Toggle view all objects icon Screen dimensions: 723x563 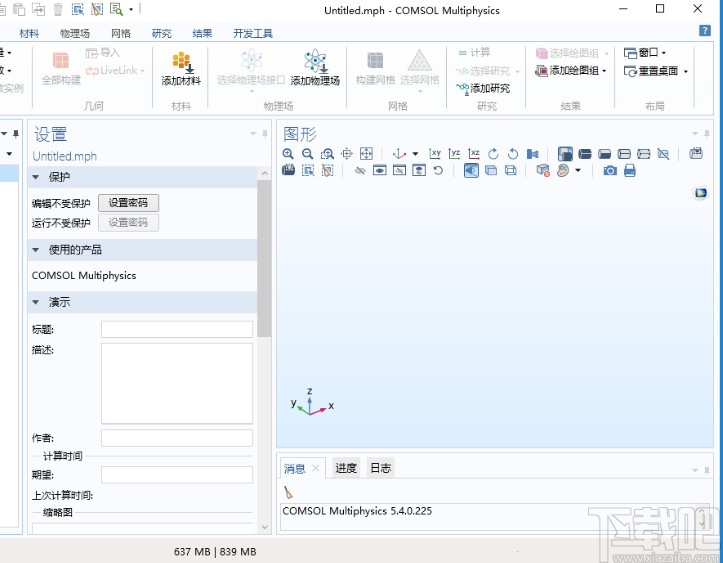pyautogui.click(x=419, y=171)
